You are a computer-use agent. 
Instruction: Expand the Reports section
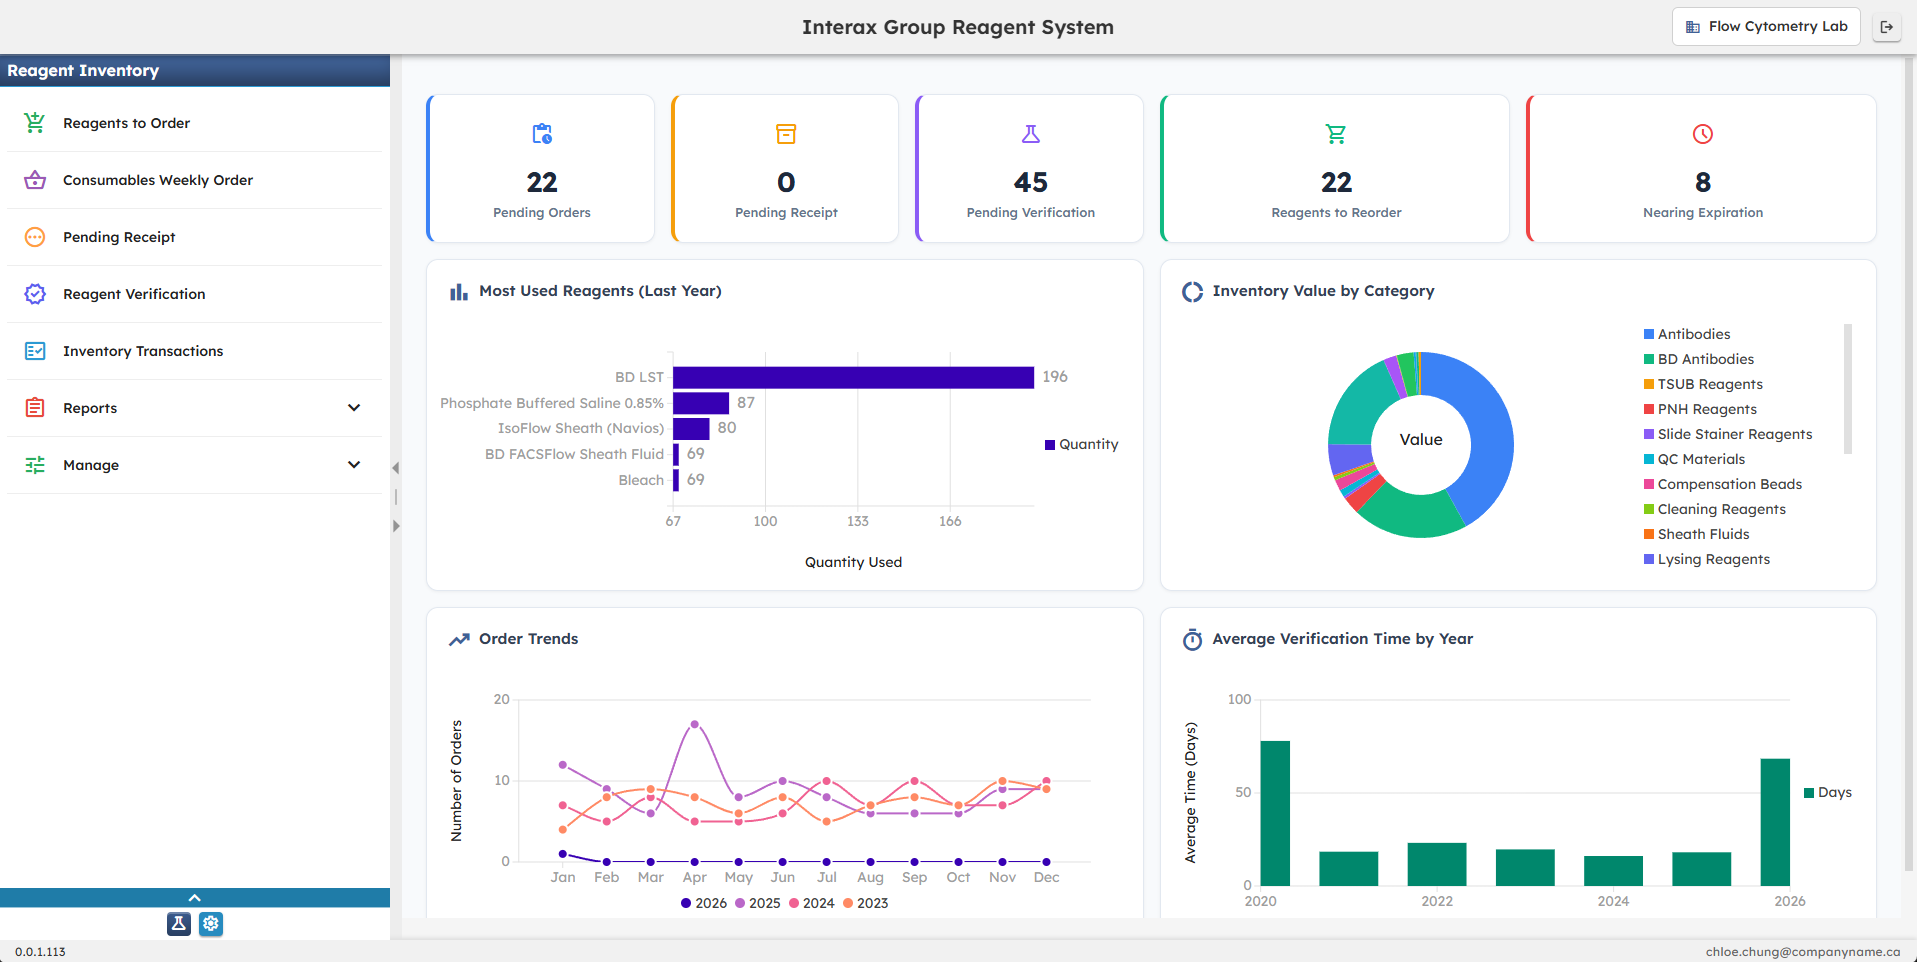[x=354, y=408]
